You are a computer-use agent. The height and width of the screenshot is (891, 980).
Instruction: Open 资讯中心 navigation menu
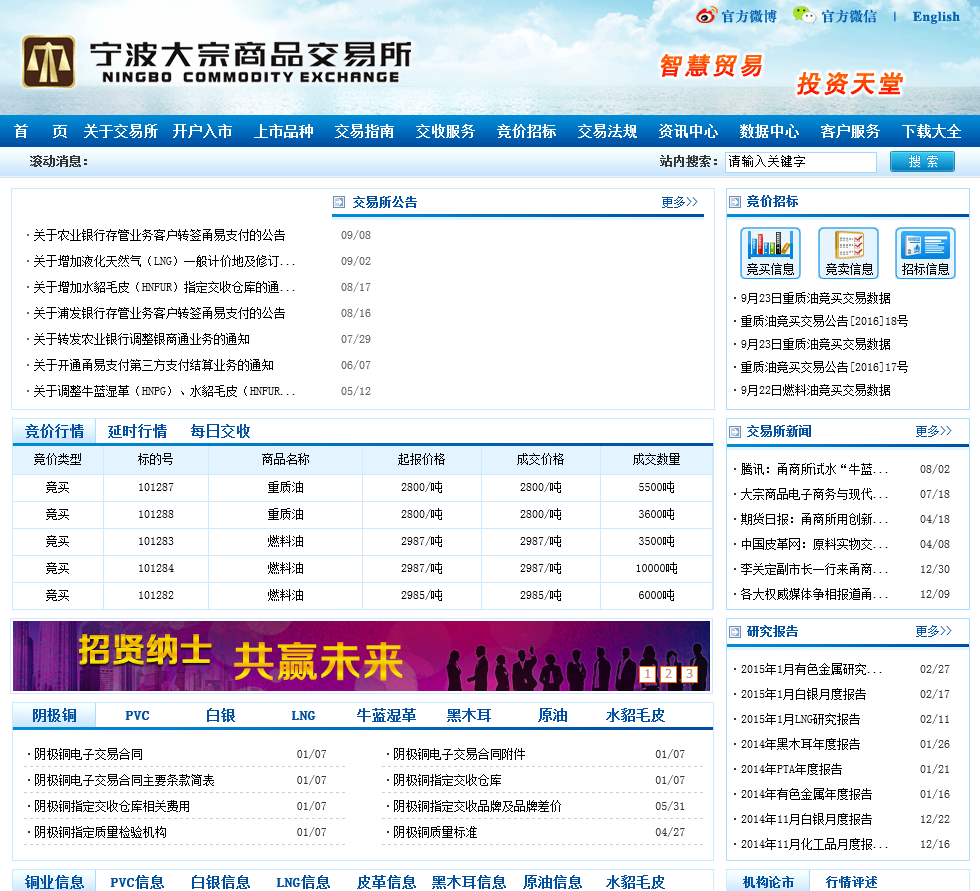pyautogui.click(x=688, y=131)
